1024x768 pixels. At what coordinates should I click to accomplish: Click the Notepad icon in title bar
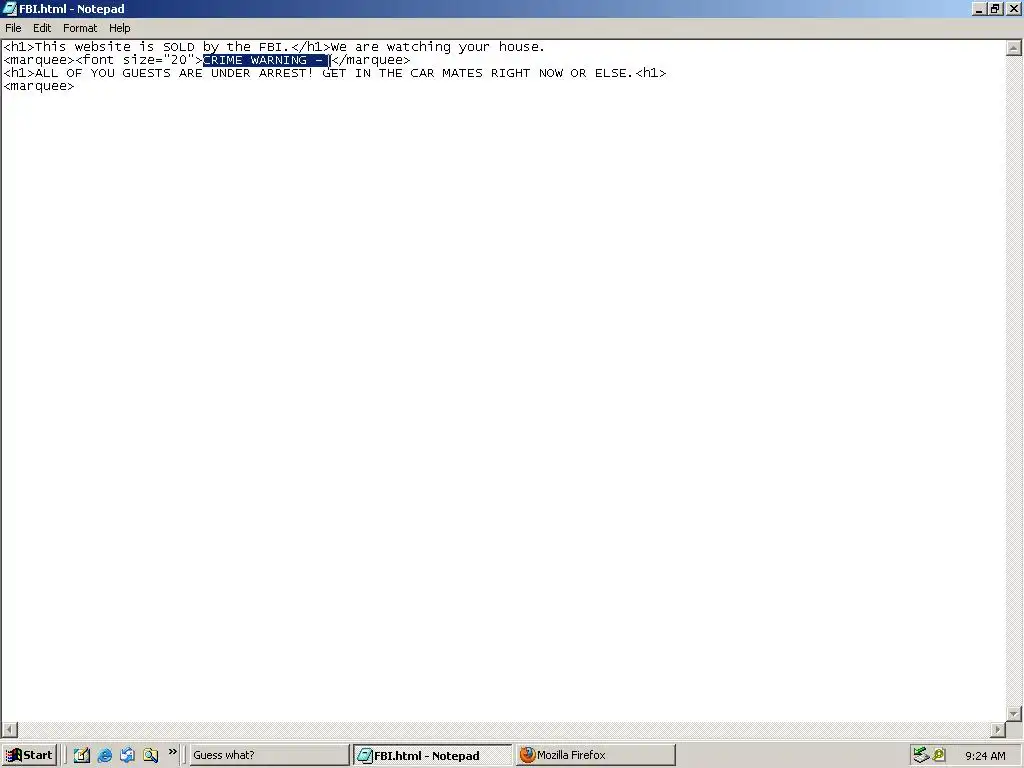pos(10,8)
